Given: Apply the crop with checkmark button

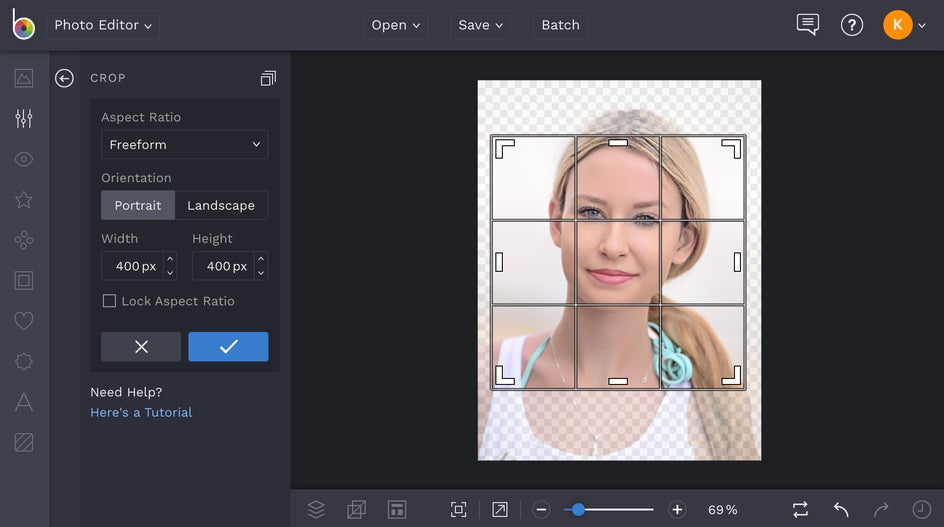Looking at the screenshot, I should point(228,346).
